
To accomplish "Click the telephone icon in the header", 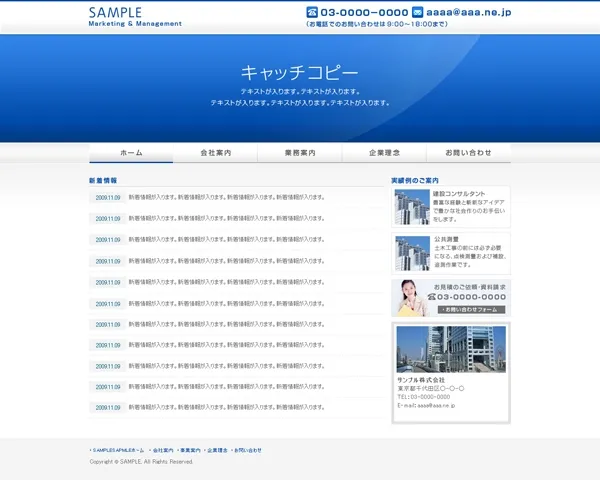I will click(x=312, y=12).
